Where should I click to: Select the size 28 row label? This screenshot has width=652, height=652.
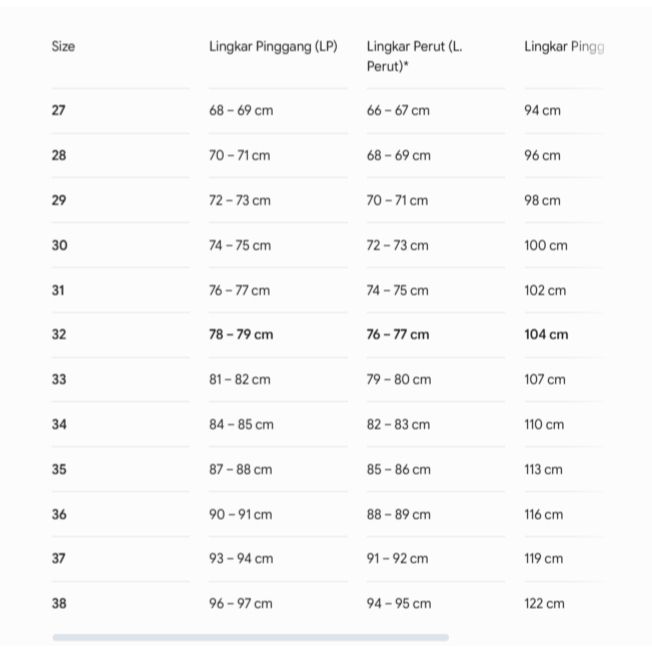[x=59, y=155]
